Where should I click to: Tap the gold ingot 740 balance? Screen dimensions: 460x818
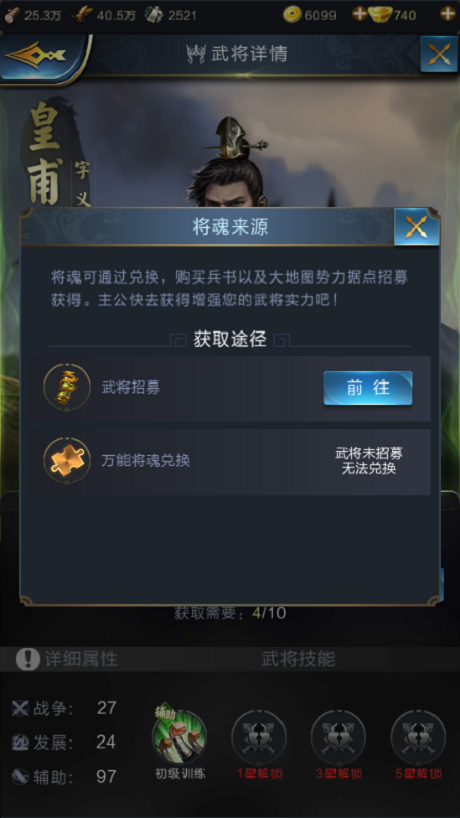[x=392, y=15]
